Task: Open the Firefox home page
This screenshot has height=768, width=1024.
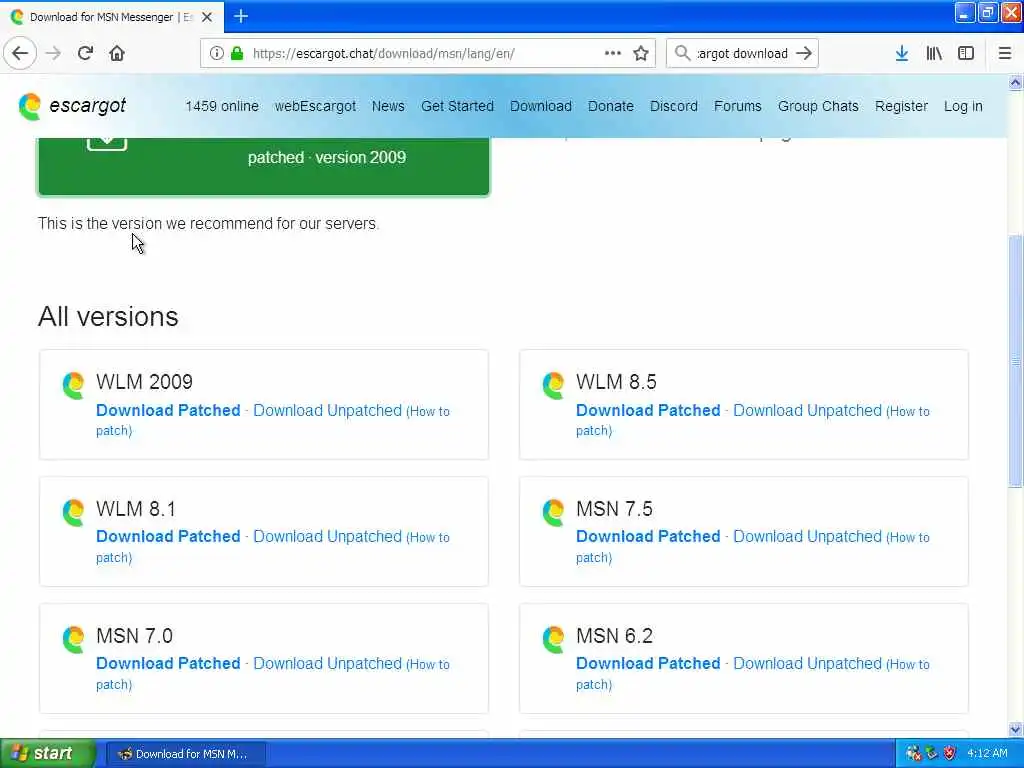Action: [117, 54]
